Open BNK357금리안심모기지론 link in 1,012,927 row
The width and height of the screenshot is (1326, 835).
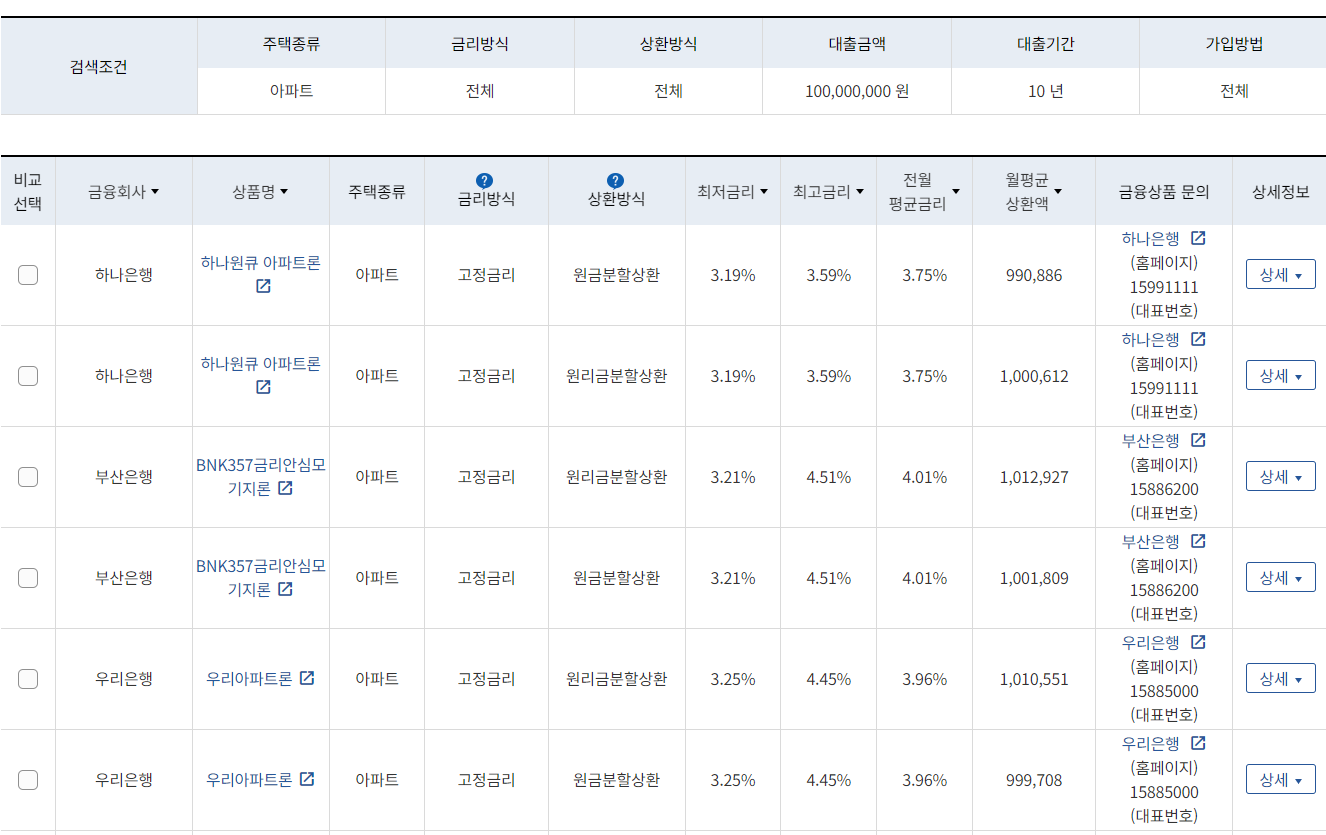261,477
